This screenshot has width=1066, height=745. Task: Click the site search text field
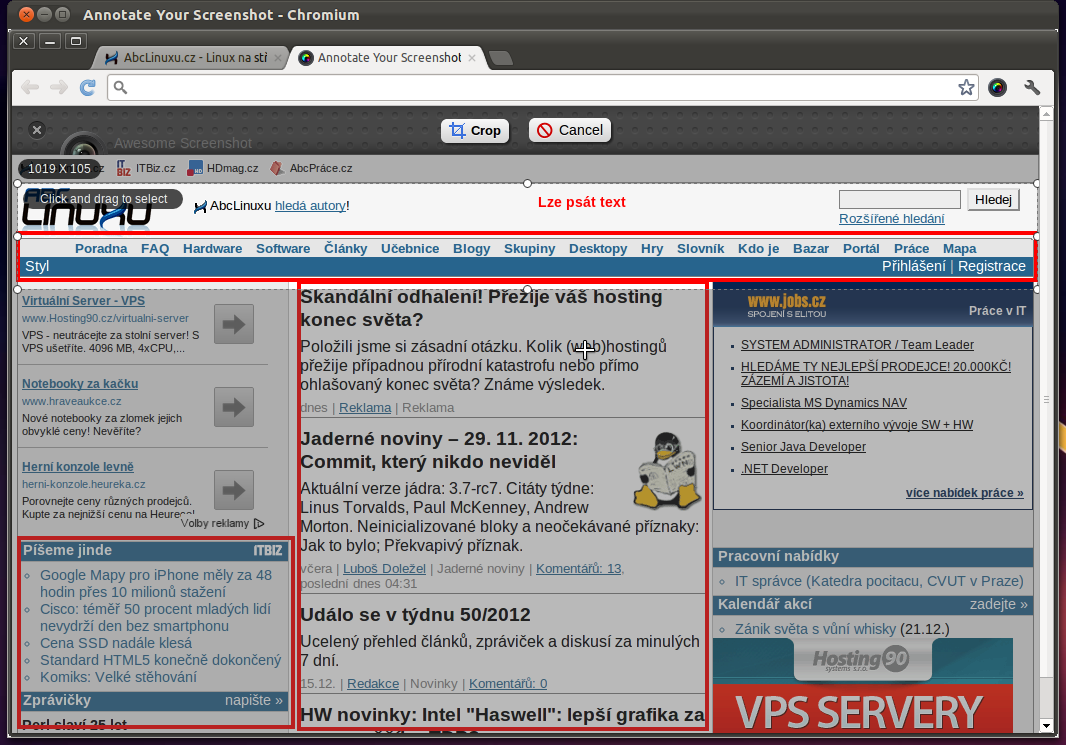click(x=899, y=199)
